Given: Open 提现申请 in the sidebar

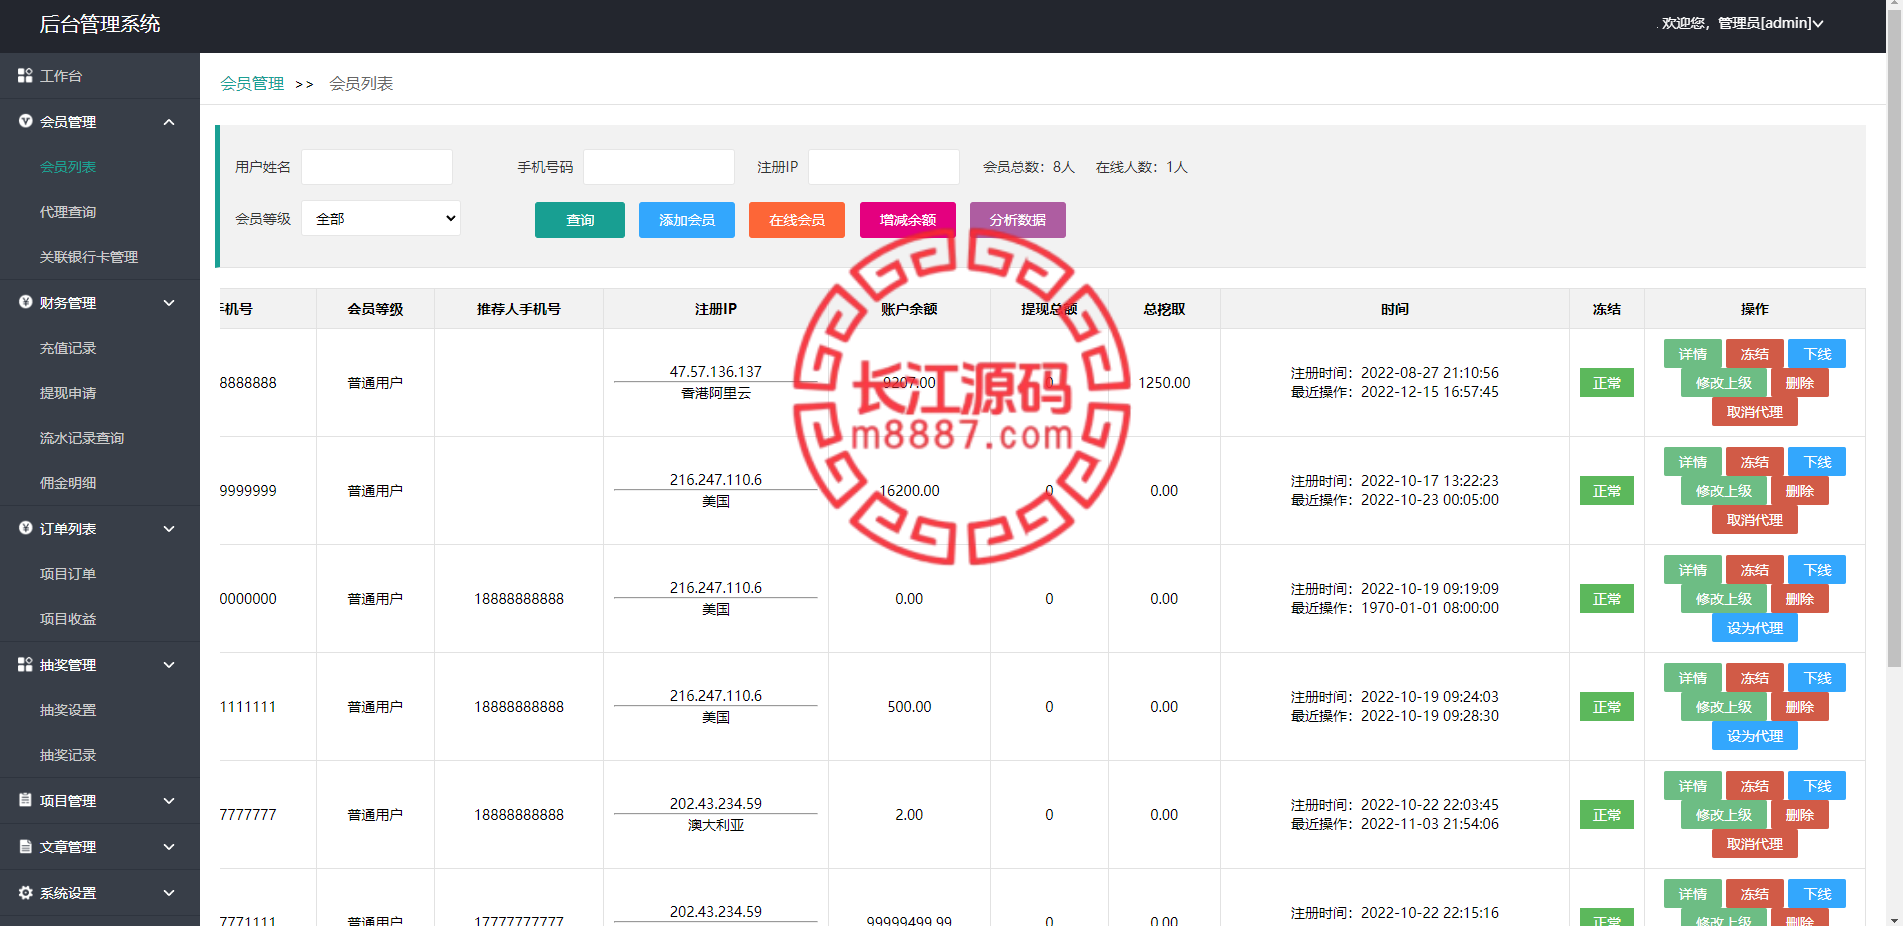Looking at the screenshot, I should pos(68,393).
